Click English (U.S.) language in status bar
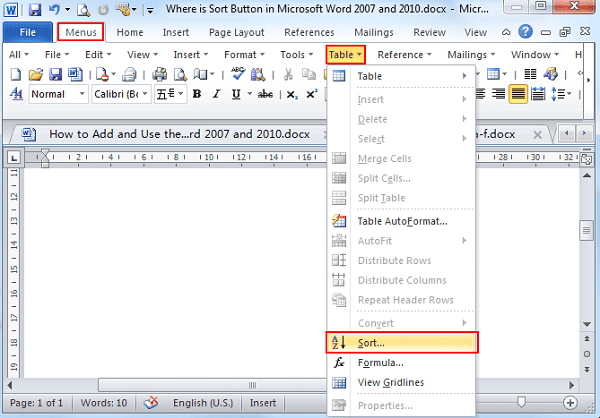 tap(203, 403)
